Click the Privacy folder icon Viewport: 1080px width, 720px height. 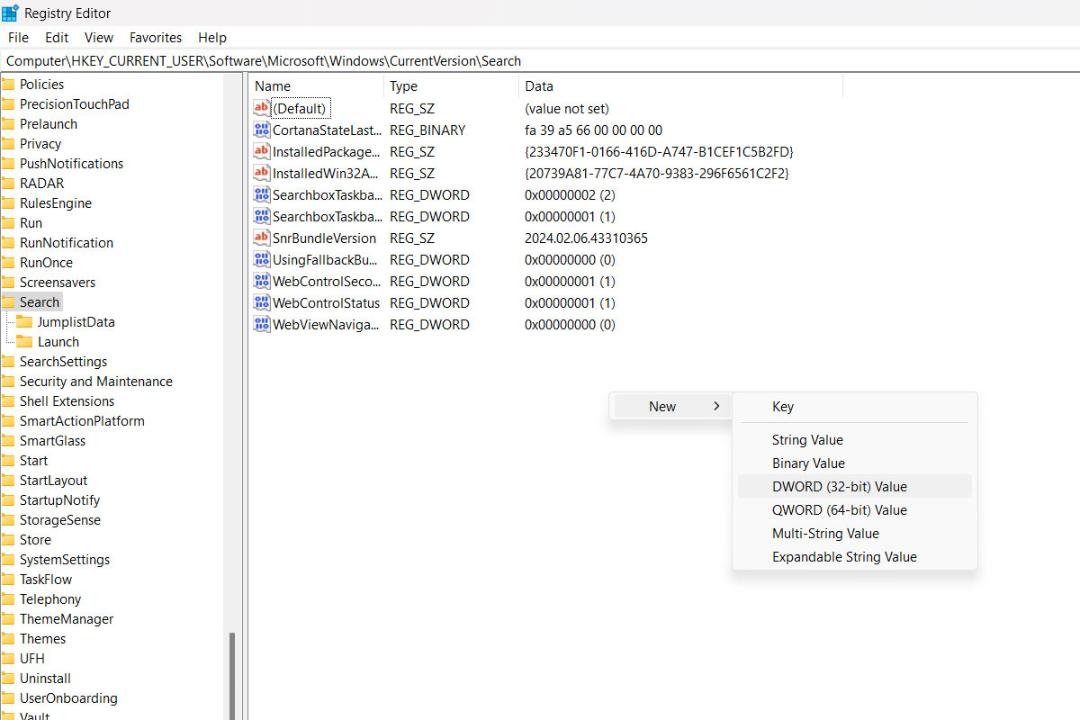pyautogui.click(x=8, y=143)
